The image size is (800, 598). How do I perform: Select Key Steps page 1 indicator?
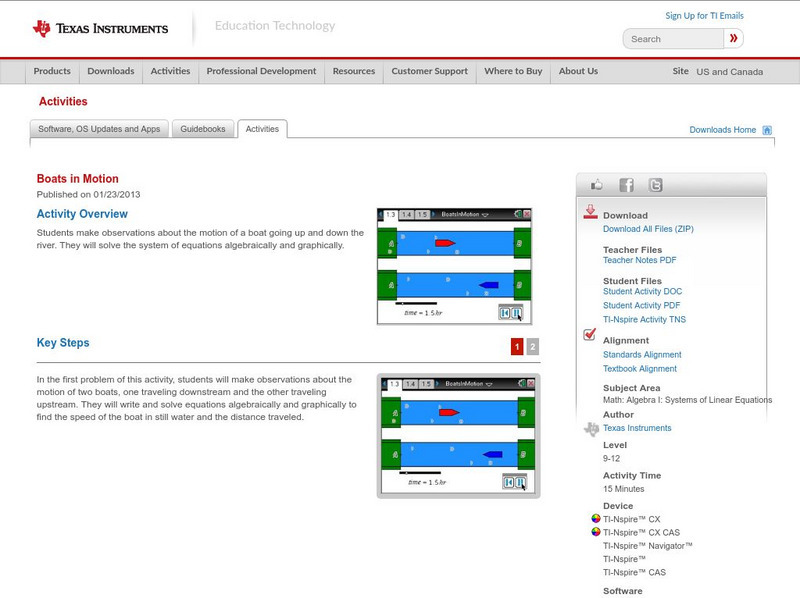(x=517, y=347)
